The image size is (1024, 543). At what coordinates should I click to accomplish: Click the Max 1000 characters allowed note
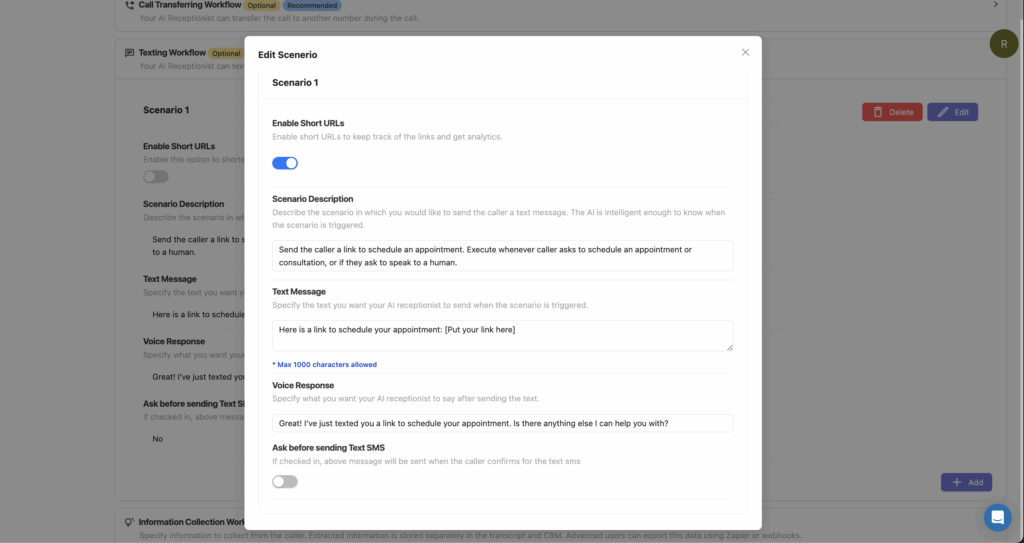[325, 365]
